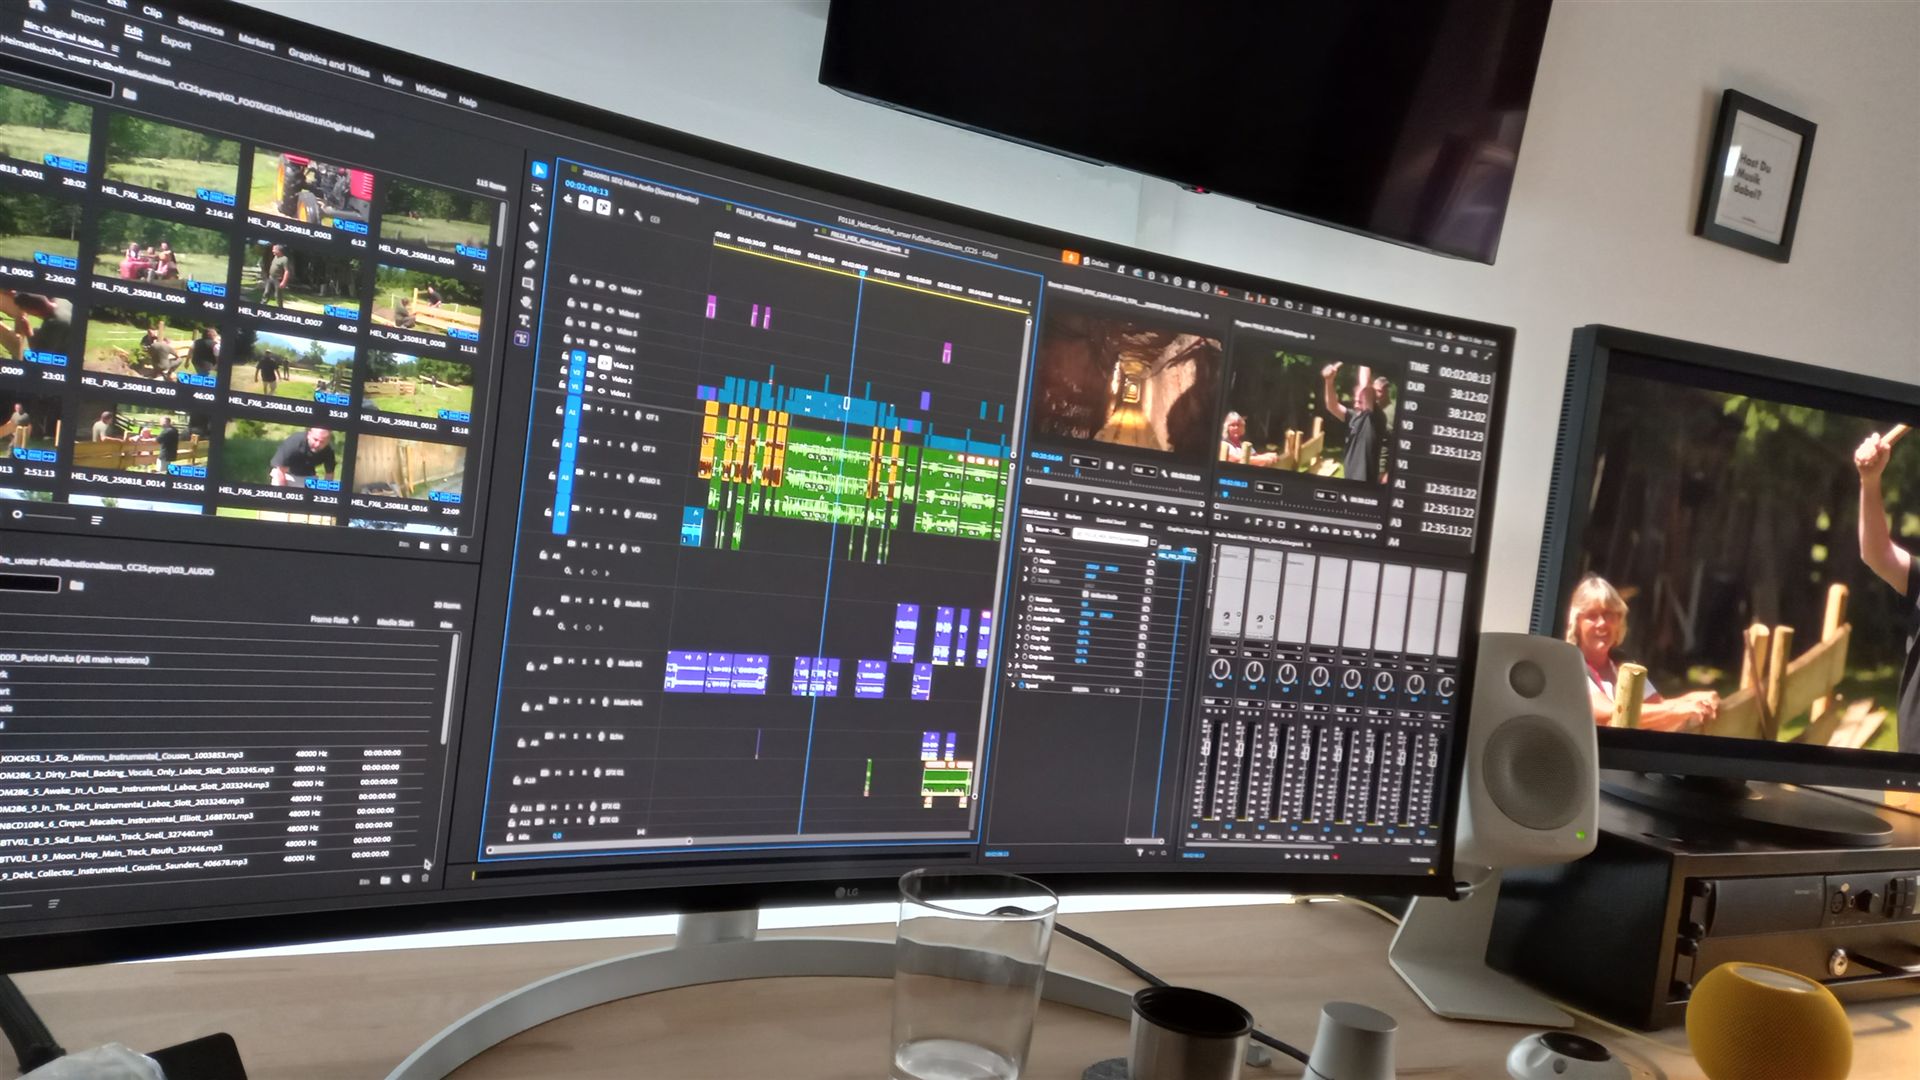Open Program monitor playback resolution dropdown

click(x=1326, y=496)
